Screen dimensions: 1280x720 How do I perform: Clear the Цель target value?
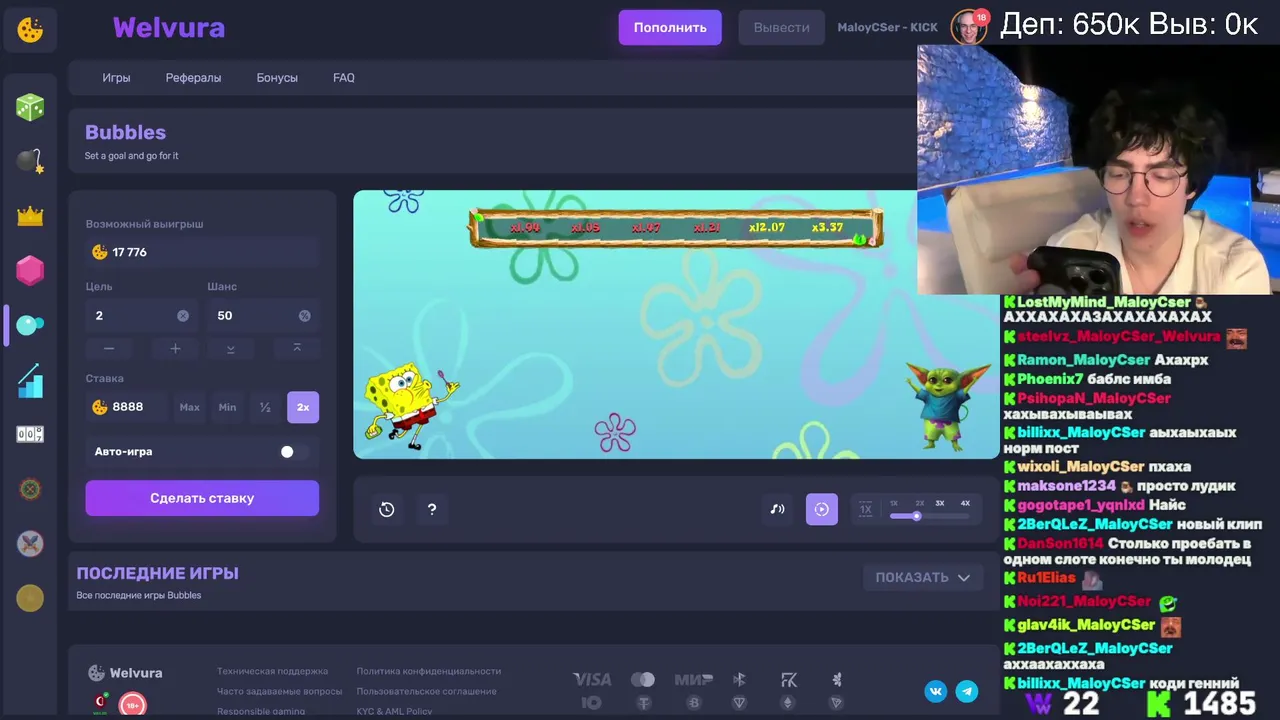point(183,316)
